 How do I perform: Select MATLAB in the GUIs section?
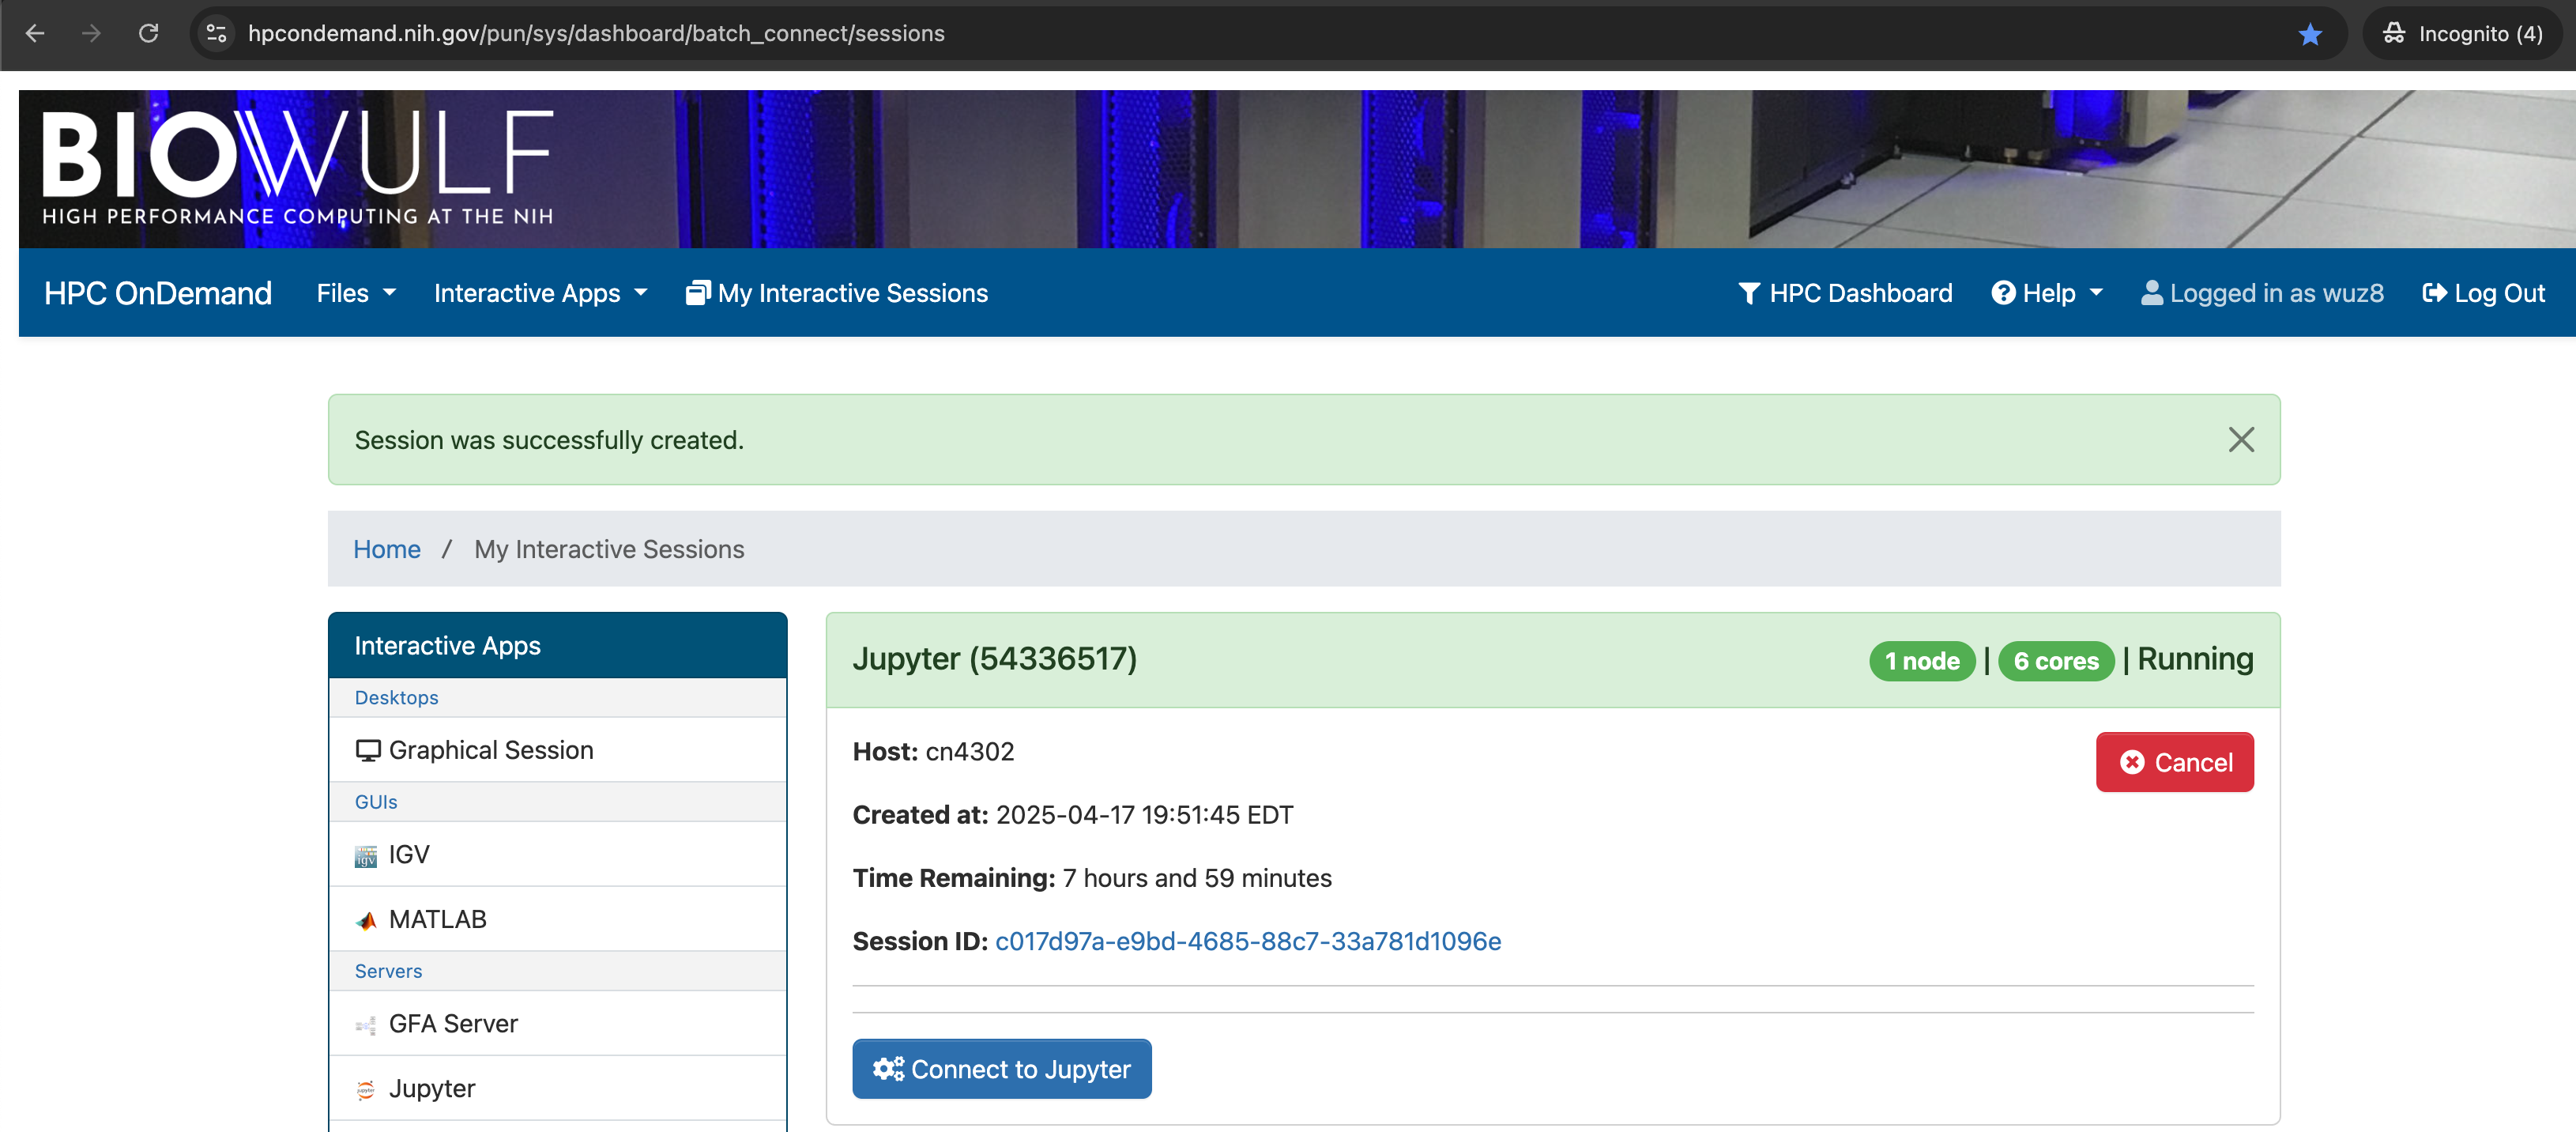(x=437, y=919)
